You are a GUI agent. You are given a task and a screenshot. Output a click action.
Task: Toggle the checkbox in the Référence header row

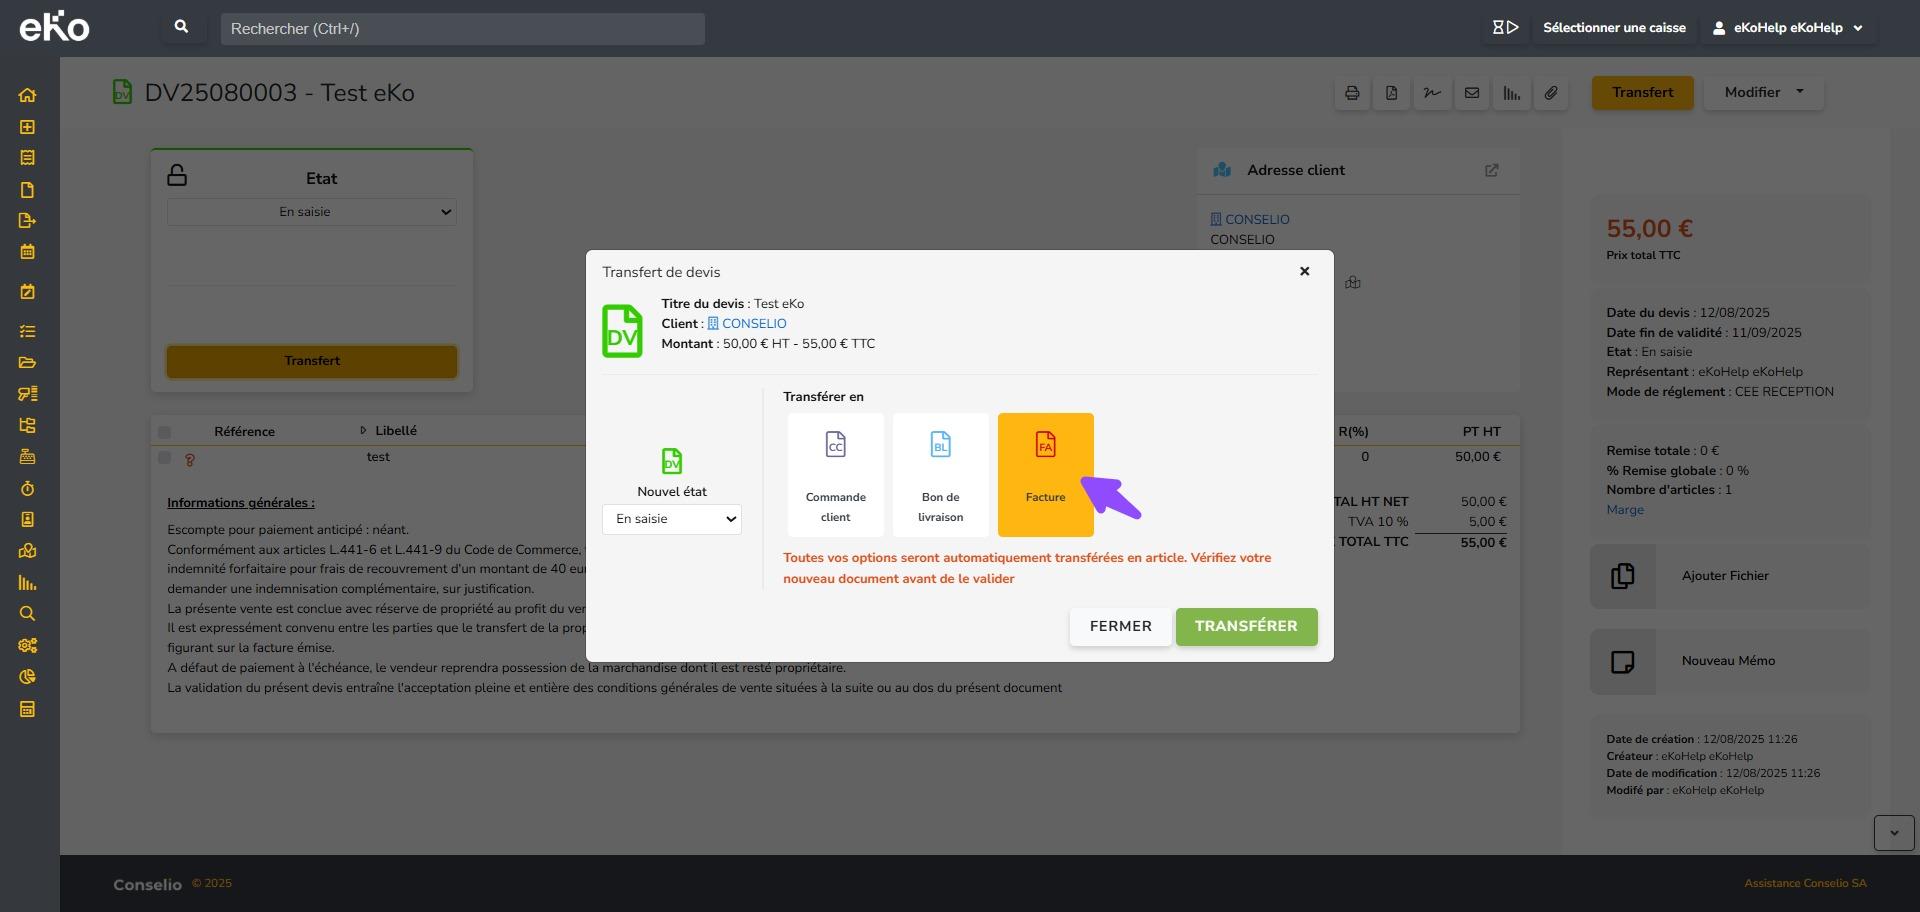tap(164, 432)
